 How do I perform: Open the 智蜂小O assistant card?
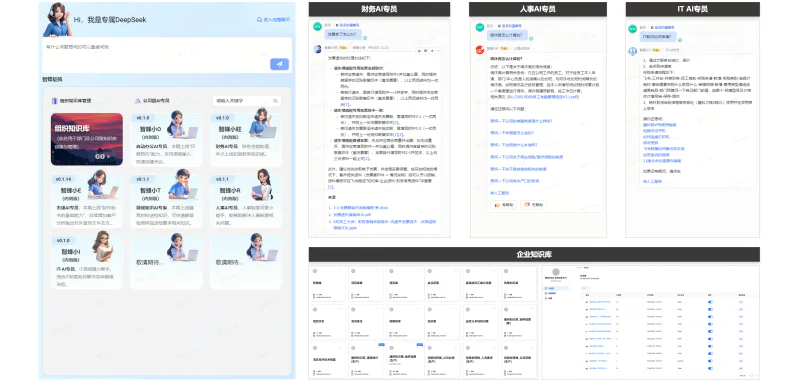(x=166, y=139)
